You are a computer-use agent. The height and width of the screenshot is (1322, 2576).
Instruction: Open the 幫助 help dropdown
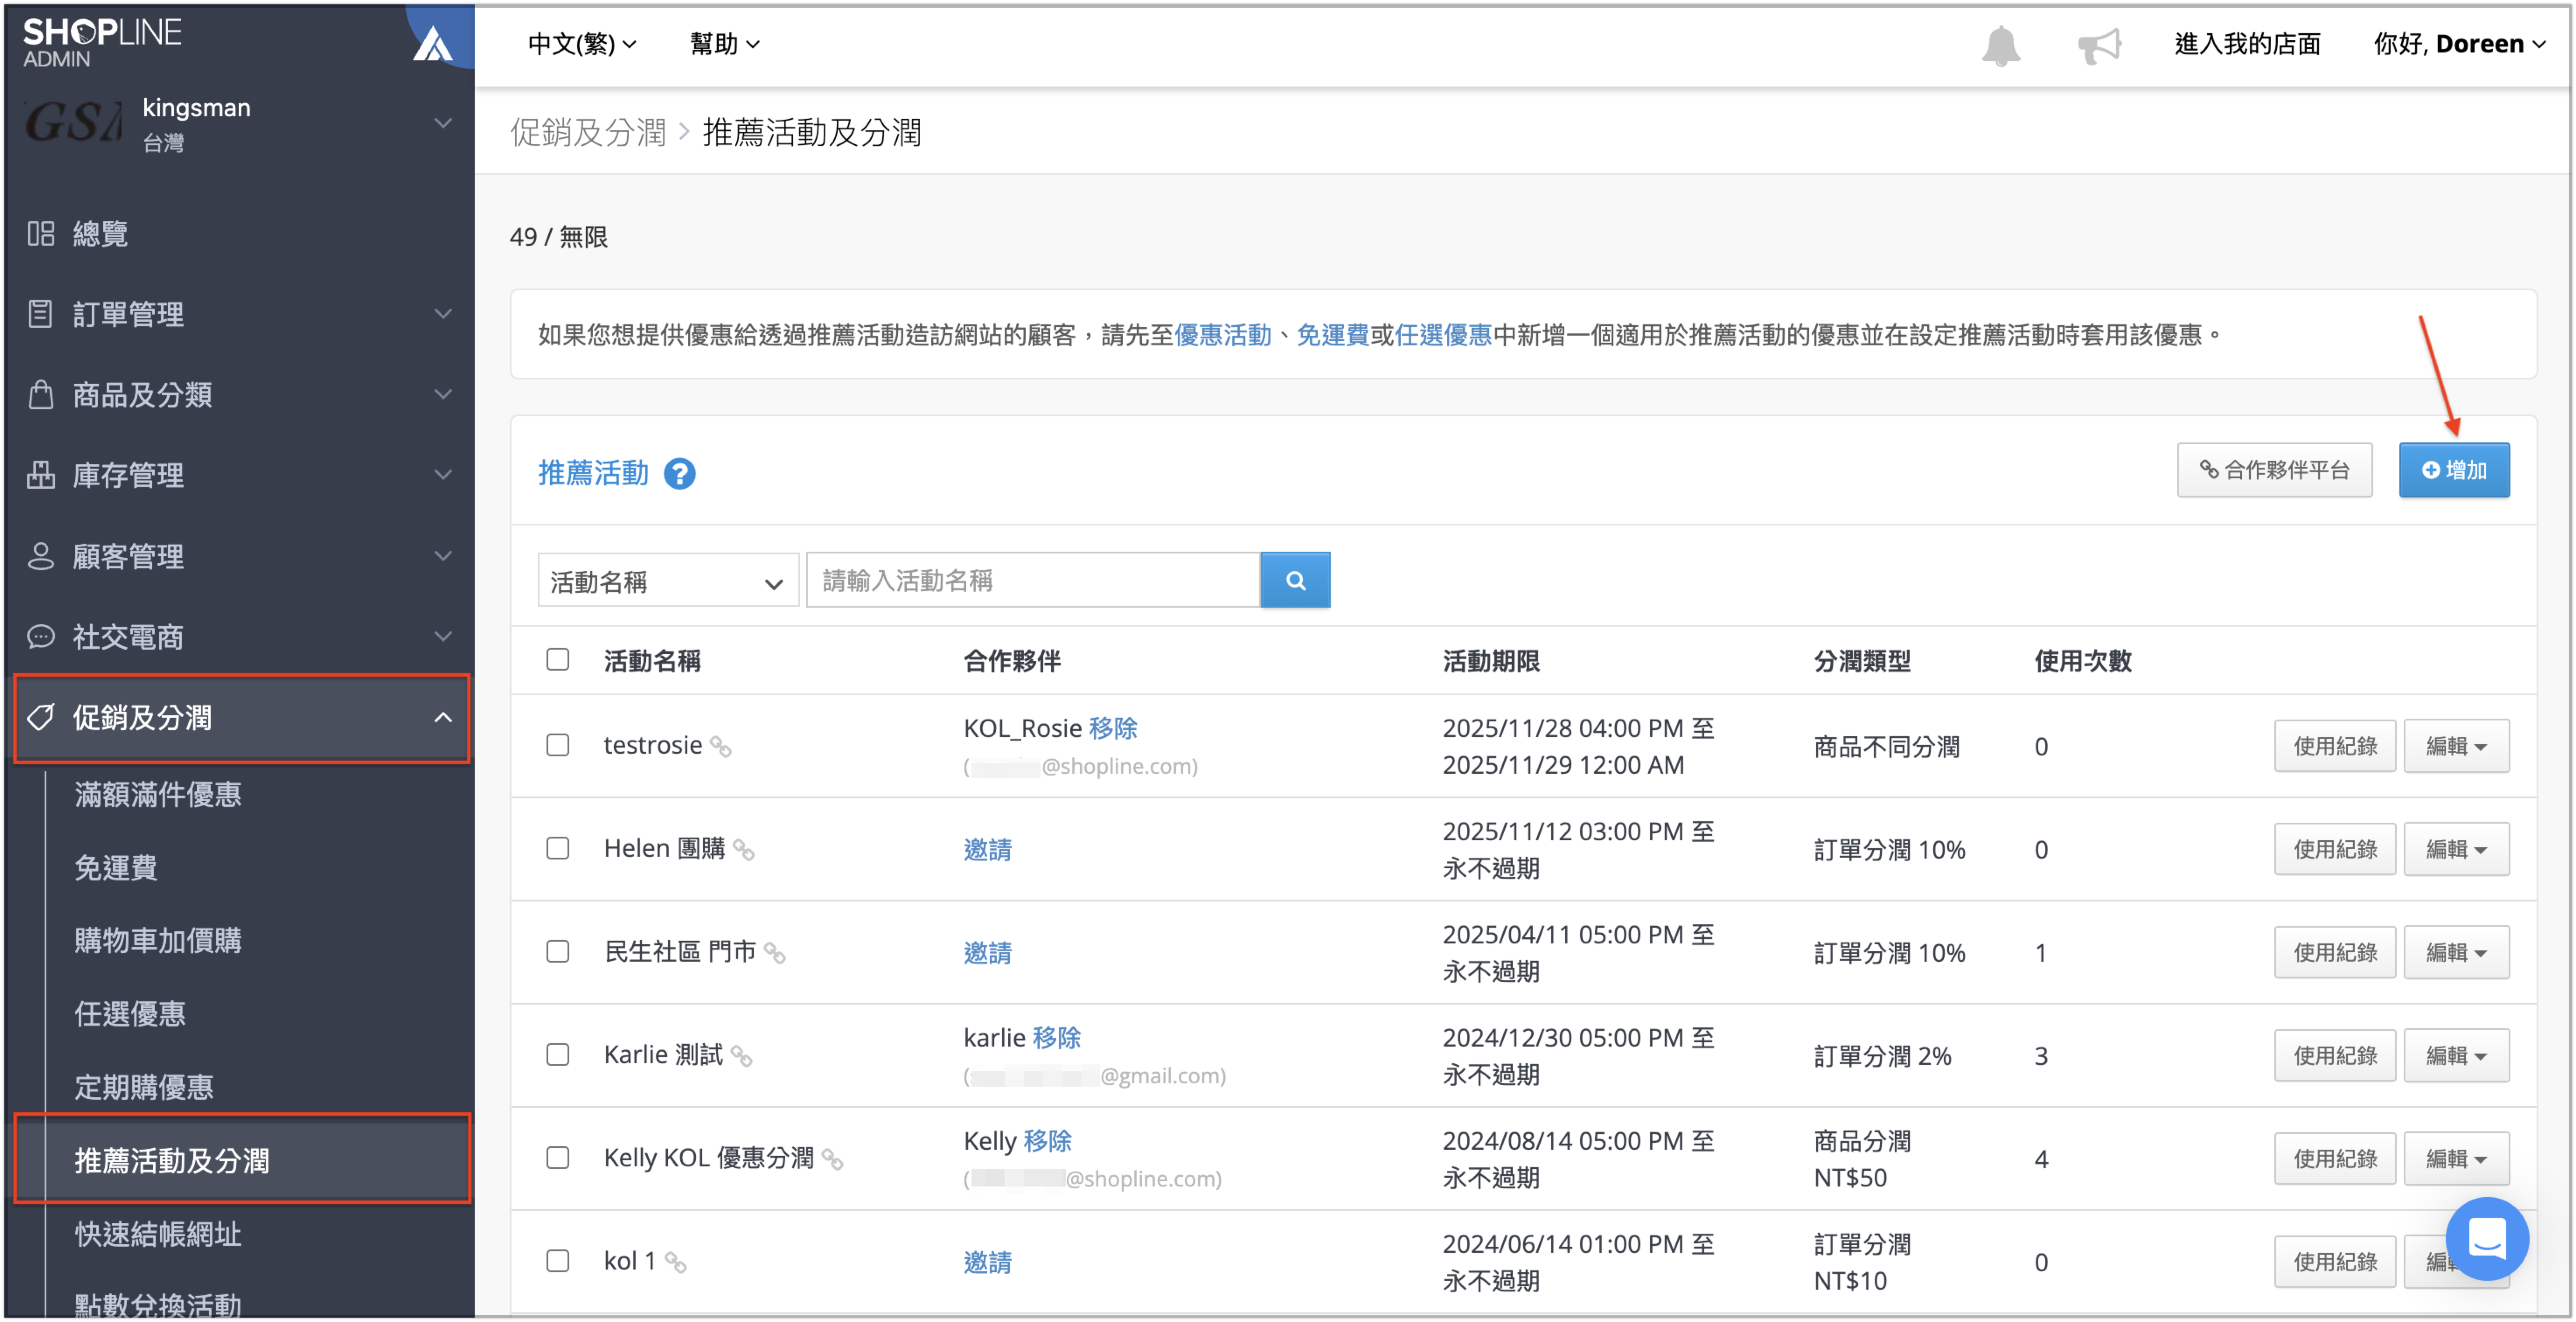[x=725, y=44]
